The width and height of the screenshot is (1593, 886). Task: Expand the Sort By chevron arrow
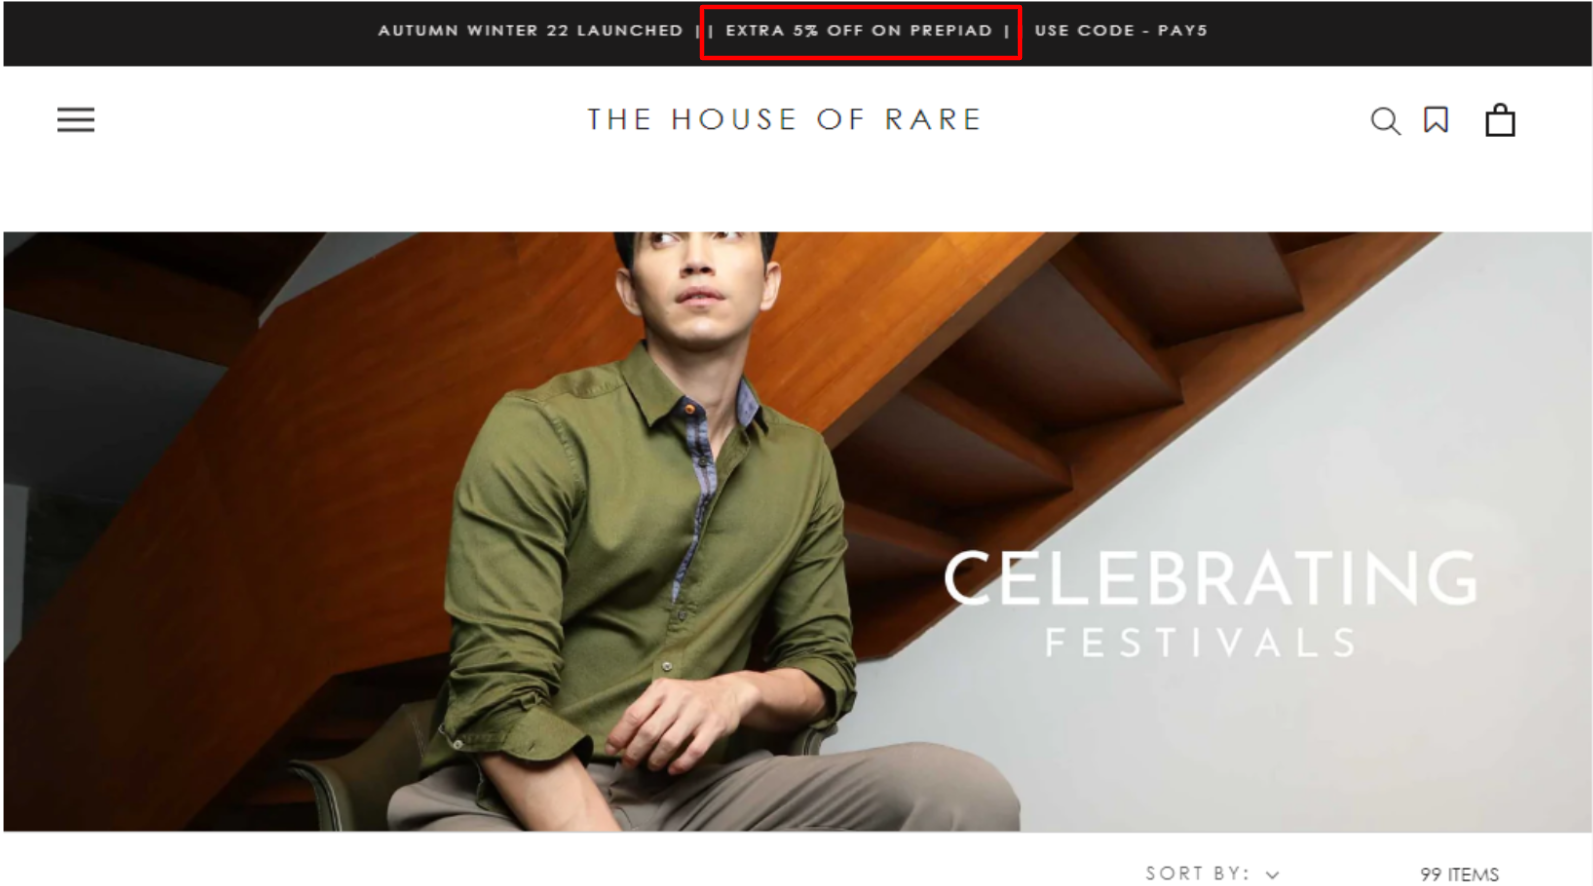pos(1272,875)
